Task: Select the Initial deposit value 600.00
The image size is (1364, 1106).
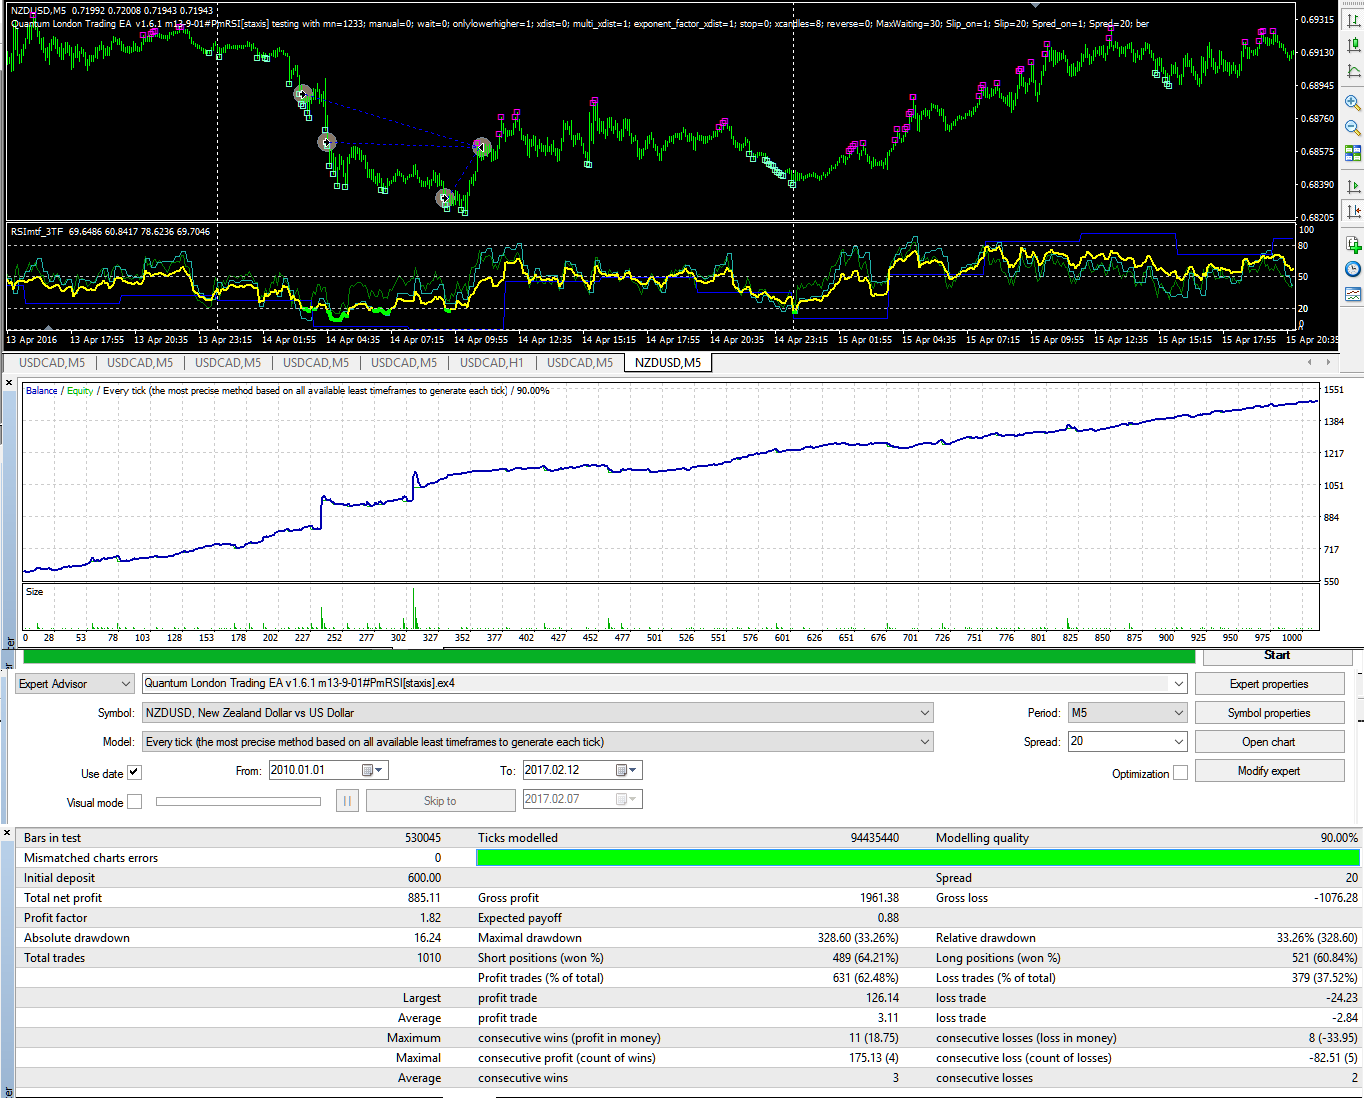Action: pos(424,878)
